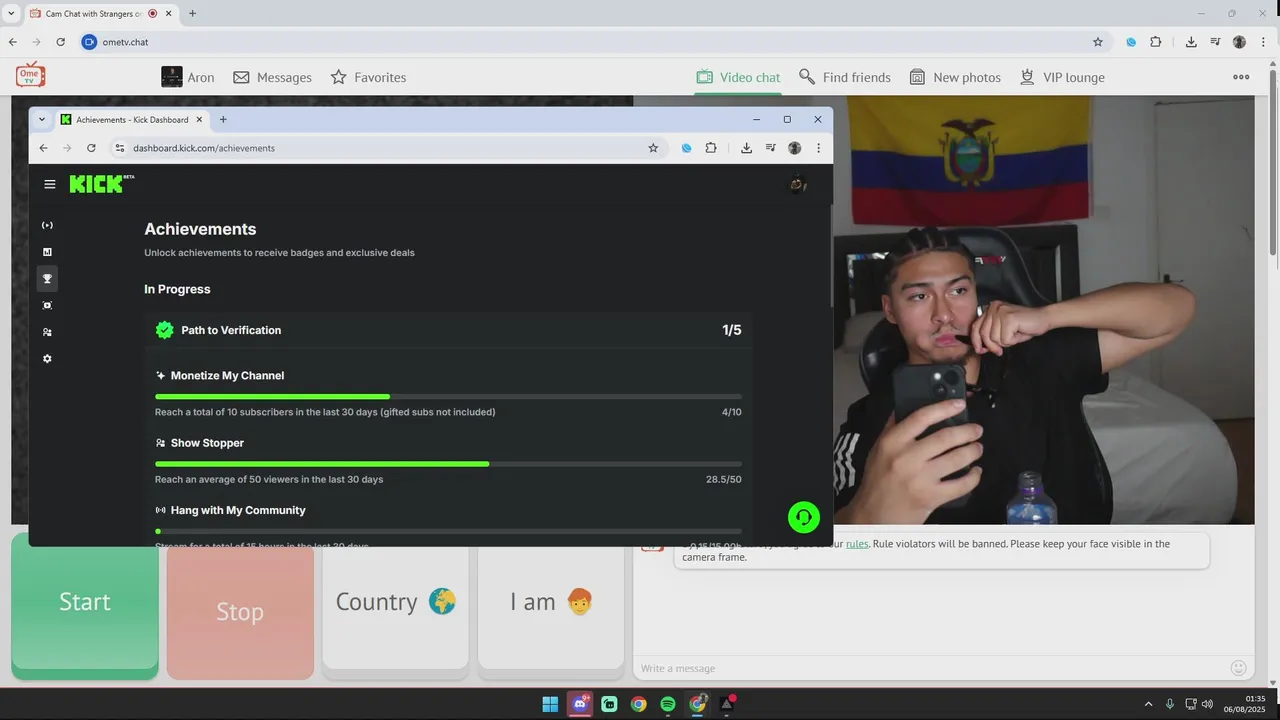Image resolution: width=1280 pixels, height=720 pixels.
Task: Open the emoji picker in message box
Action: point(1238,668)
